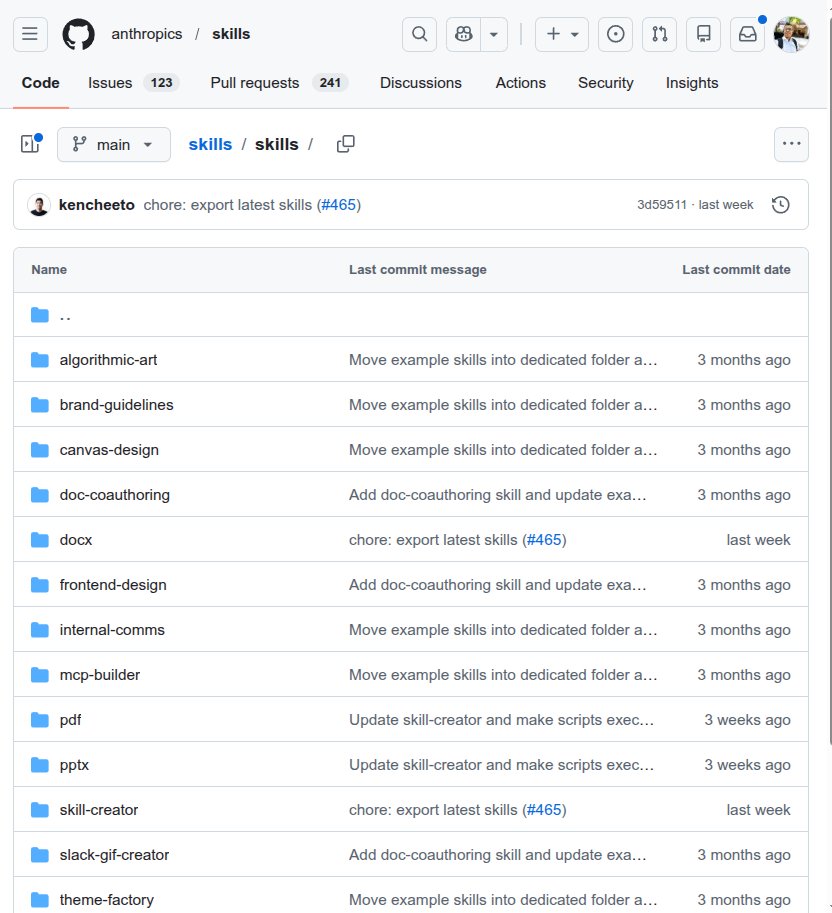The height and width of the screenshot is (913, 832).
Task: Open the latest commit message link
Action: [x=228, y=205]
